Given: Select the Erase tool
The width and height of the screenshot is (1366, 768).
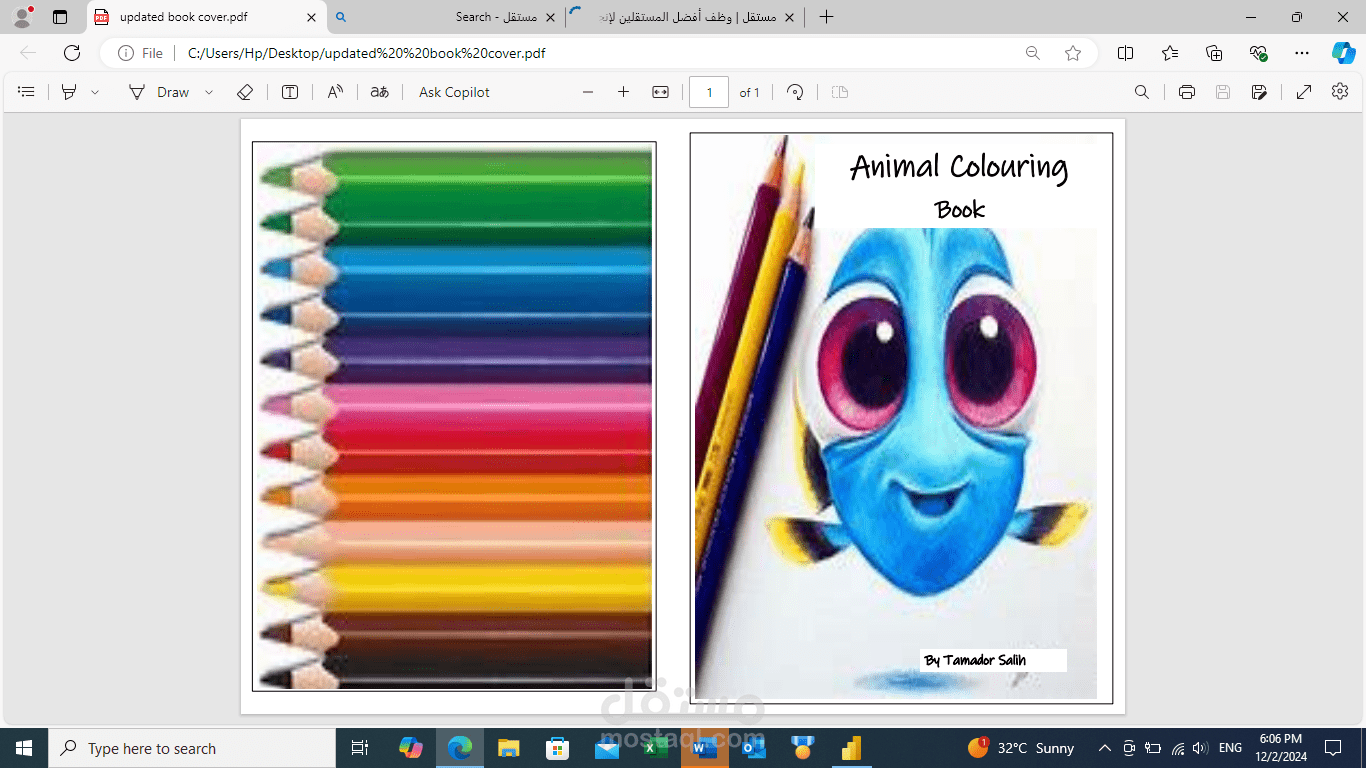Looking at the screenshot, I should tap(245, 92).
